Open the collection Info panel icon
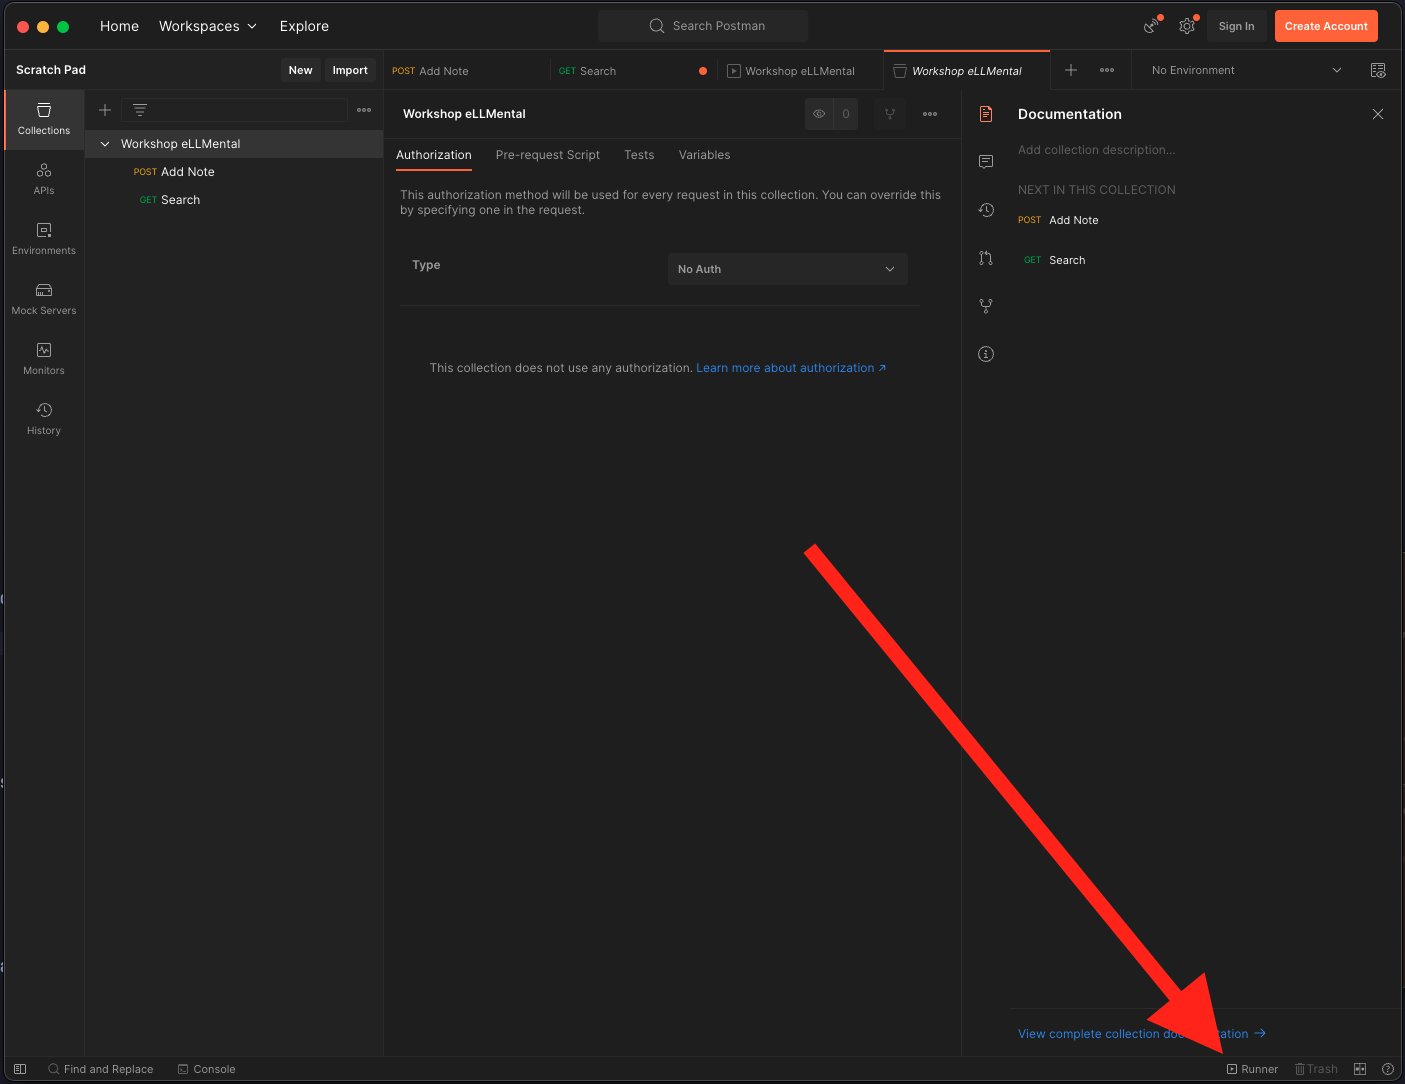1405x1084 pixels. pos(986,354)
